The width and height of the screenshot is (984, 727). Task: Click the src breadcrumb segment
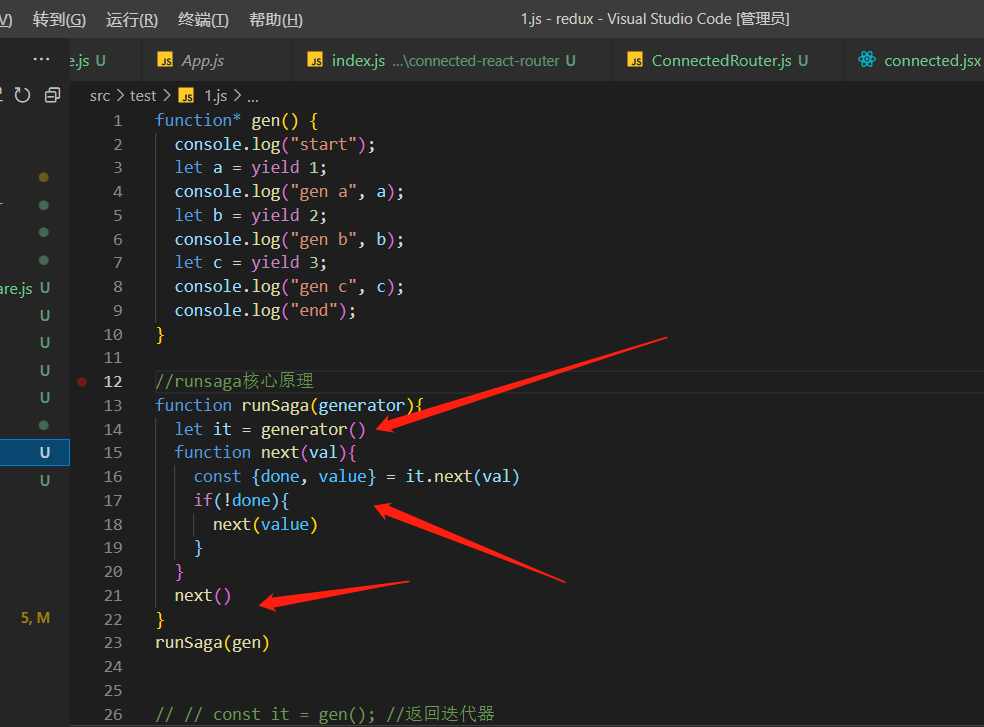(x=100, y=96)
